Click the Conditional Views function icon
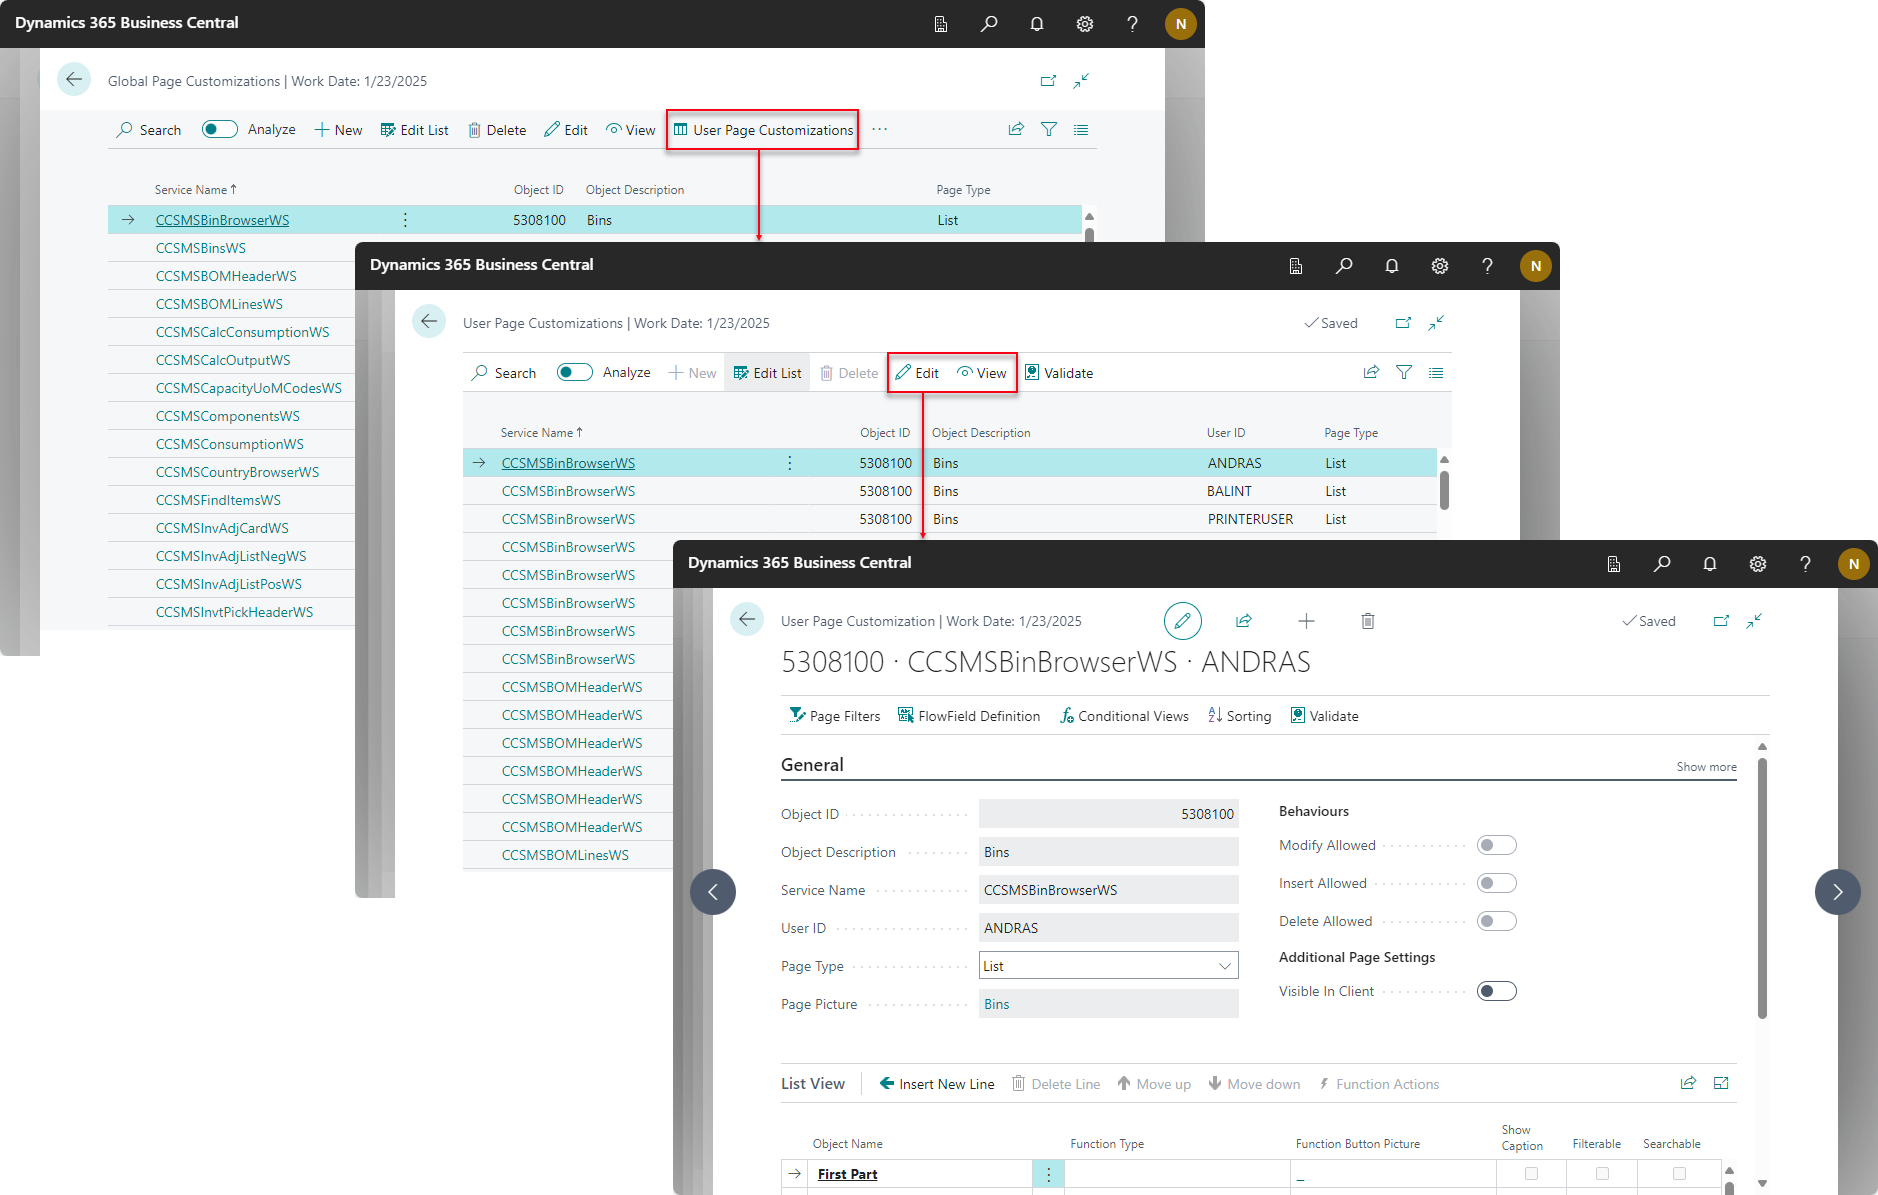The width and height of the screenshot is (1878, 1195). click(x=1068, y=715)
